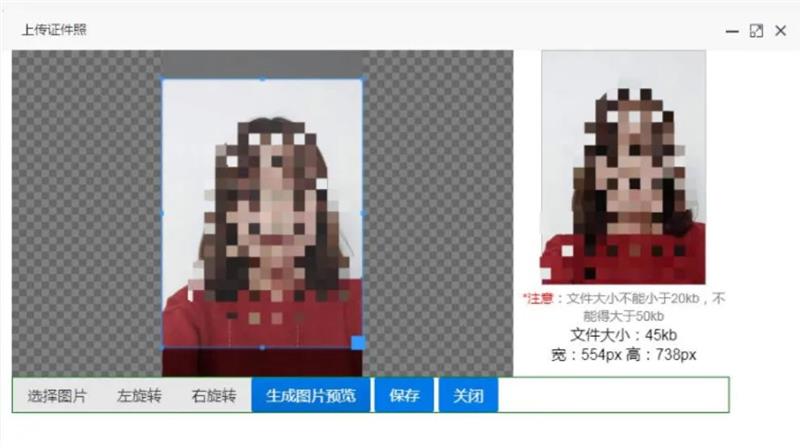Click the crop box bottom-center handle

pyautogui.click(x=262, y=348)
